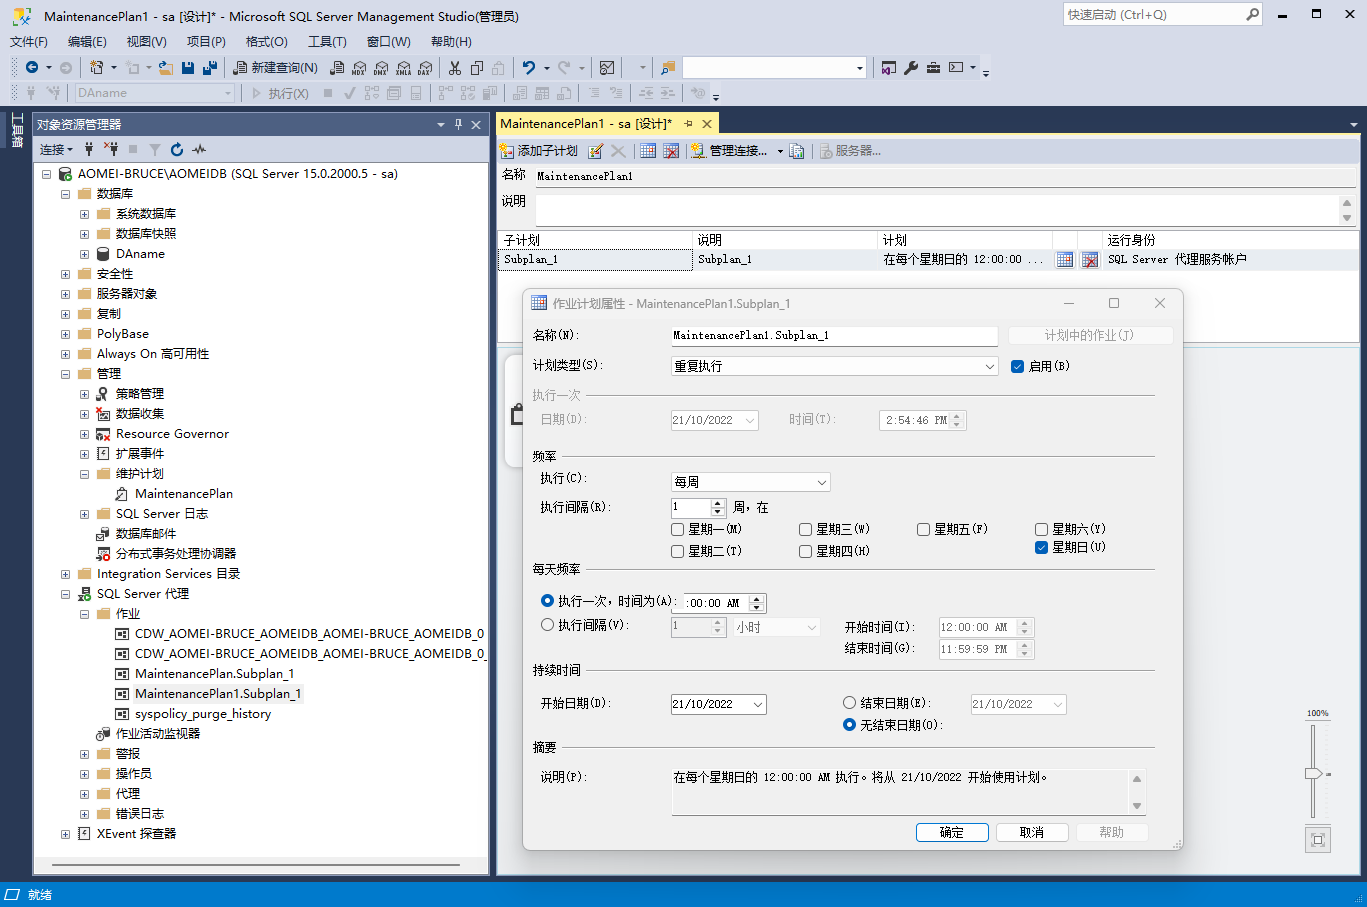Click the recurs-every weeks spinner arrows

pos(718,507)
